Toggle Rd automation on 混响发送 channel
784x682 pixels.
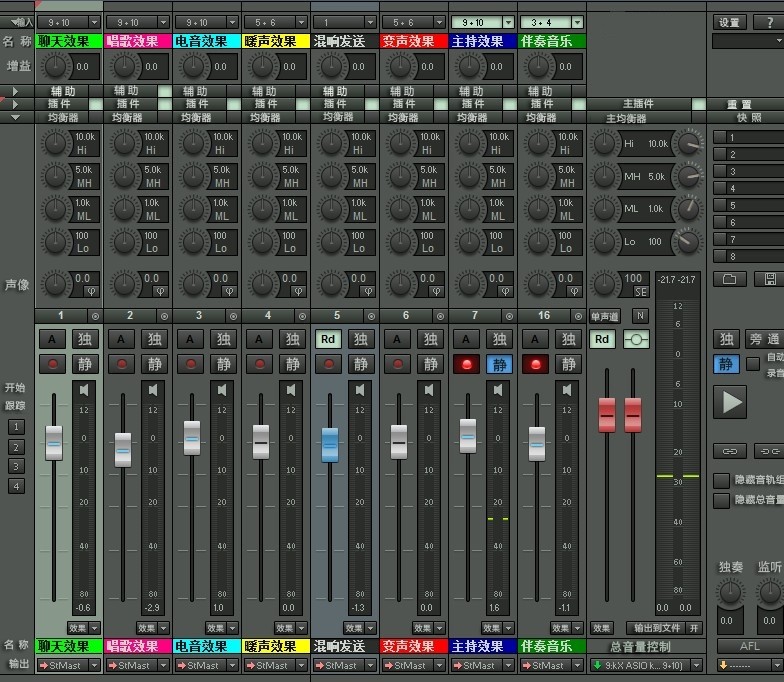tap(328, 340)
